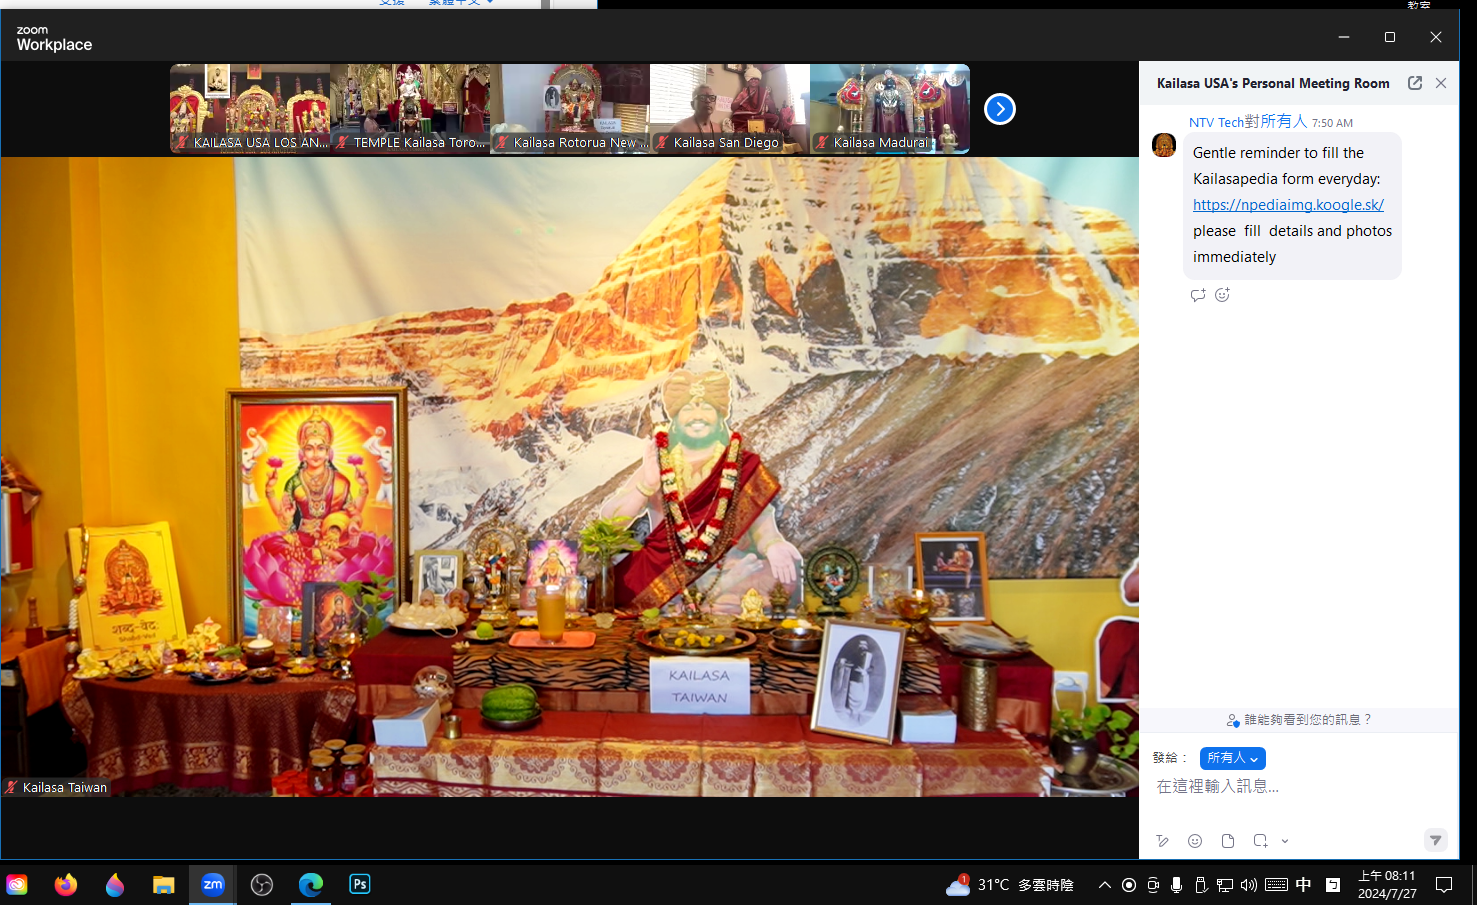Click the screenshot capture icon in chat
1477x905 pixels.
pos(1260,841)
